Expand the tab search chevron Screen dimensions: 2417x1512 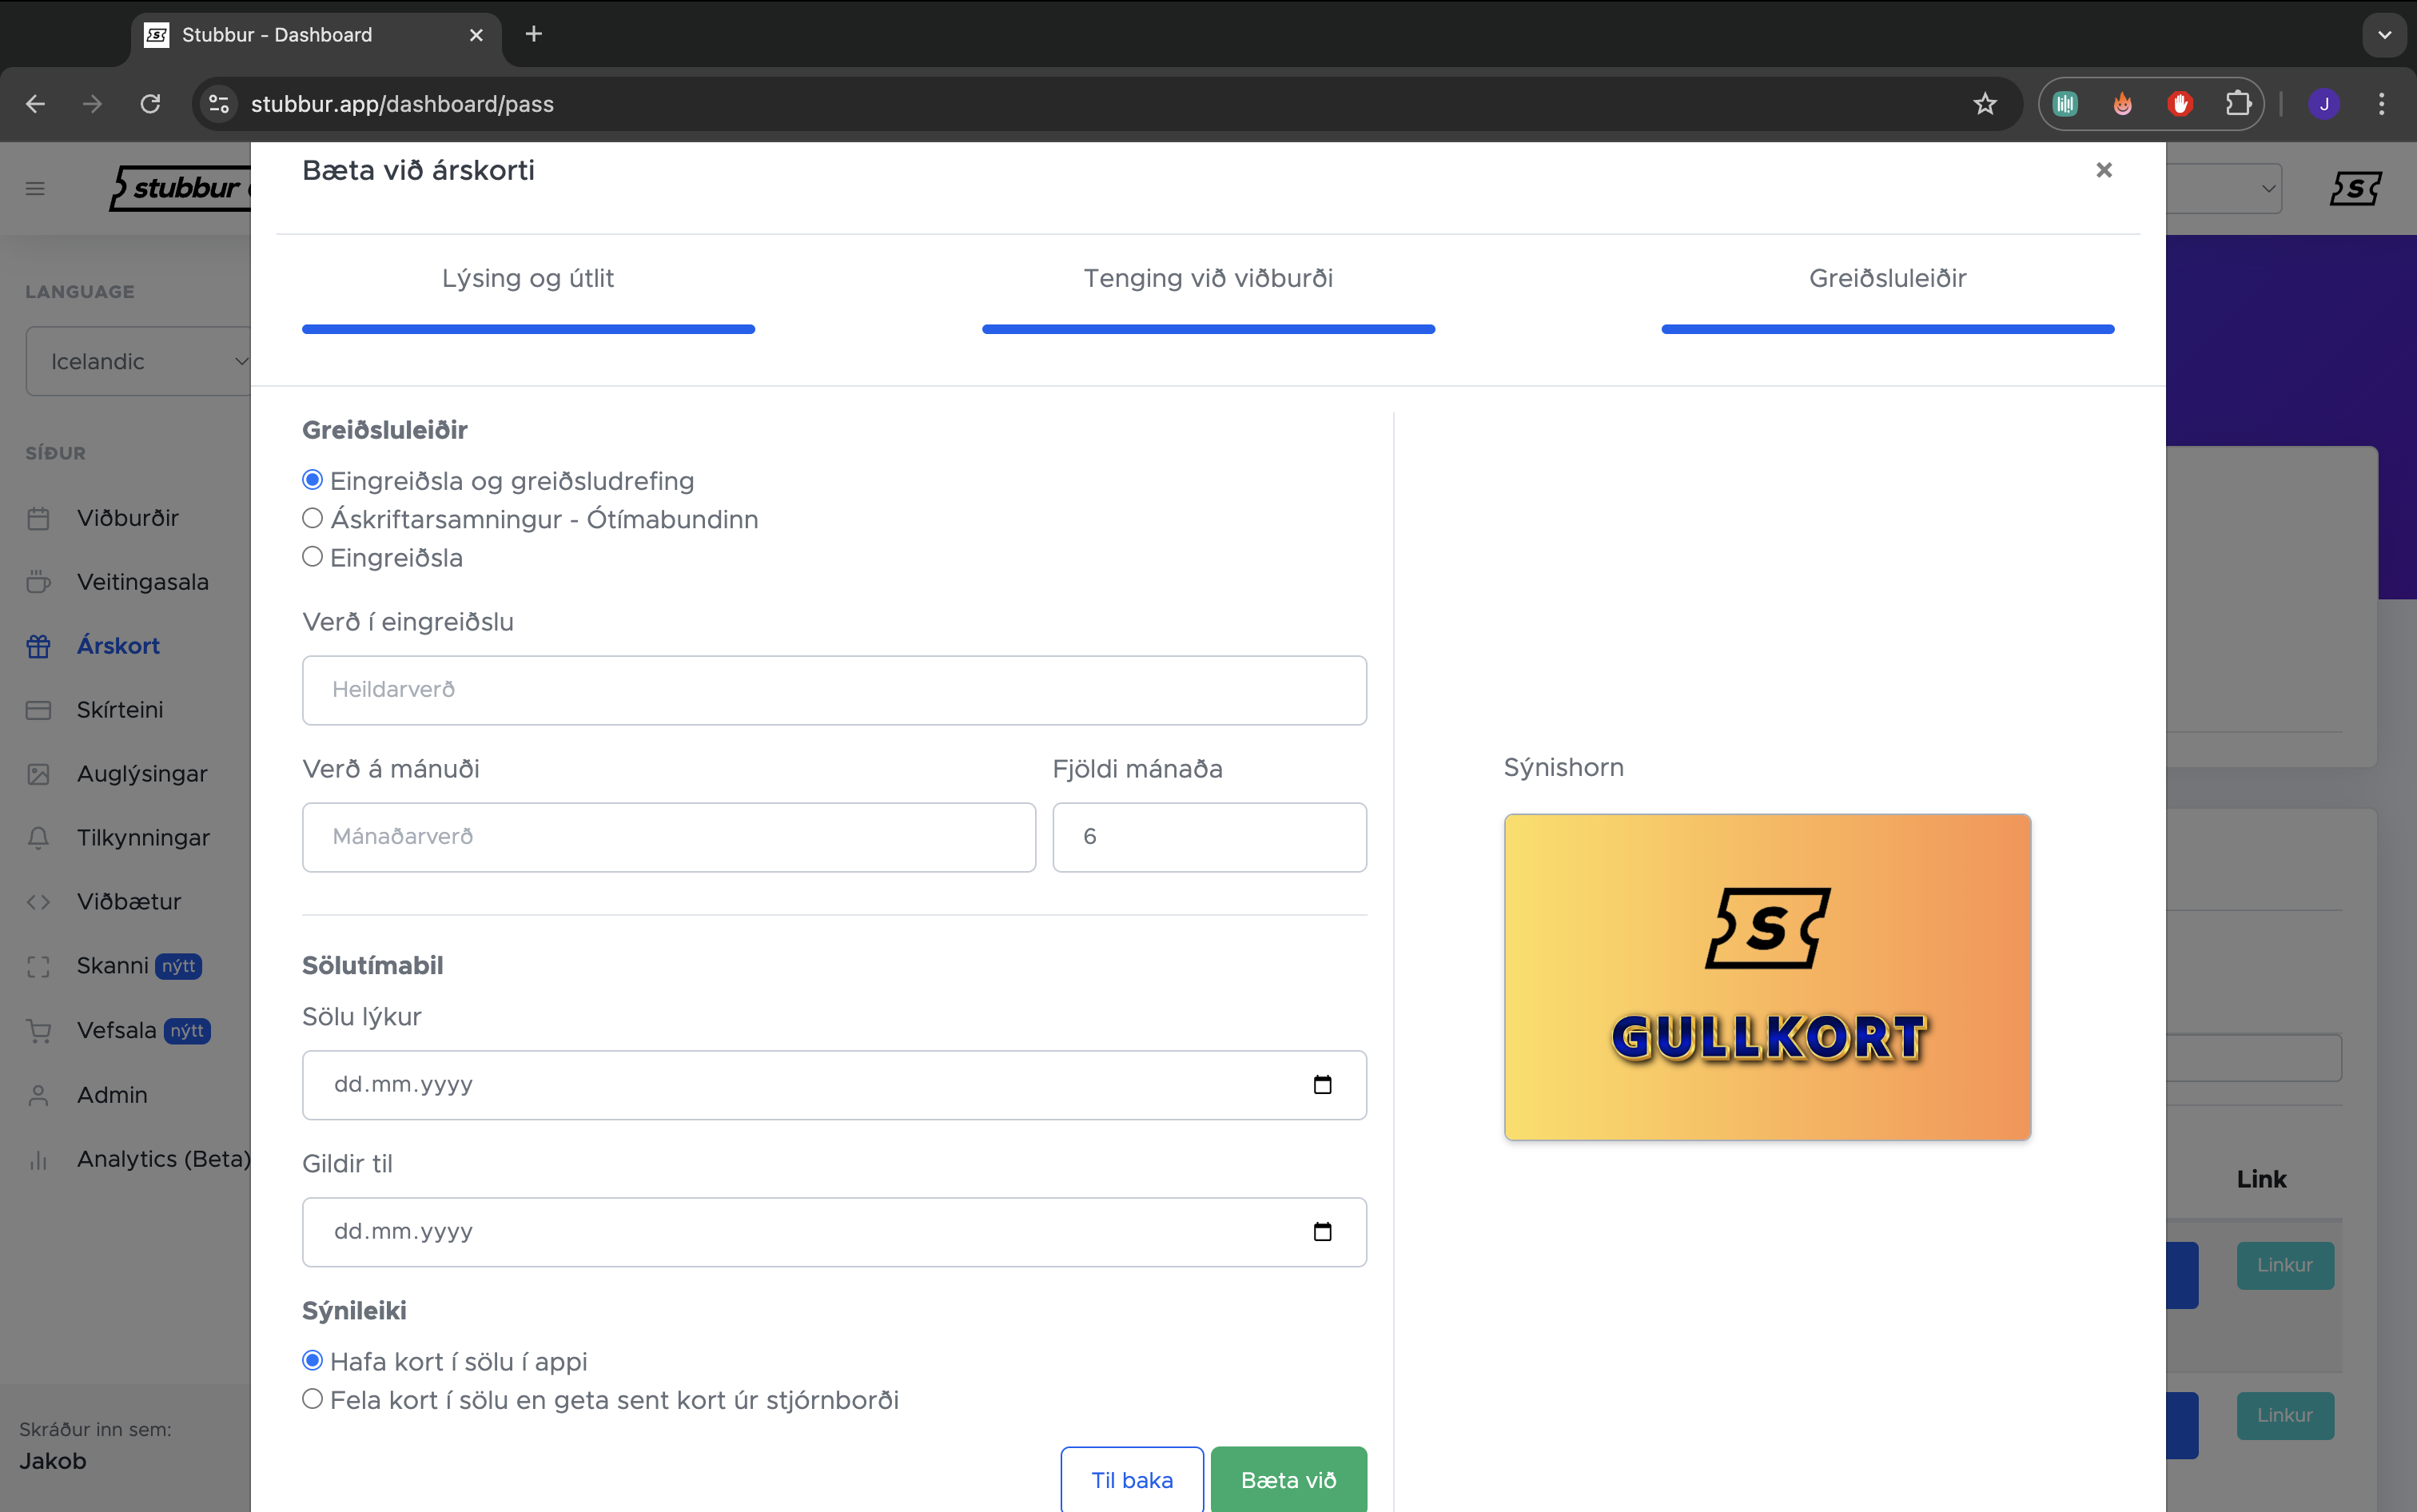(2384, 35)
